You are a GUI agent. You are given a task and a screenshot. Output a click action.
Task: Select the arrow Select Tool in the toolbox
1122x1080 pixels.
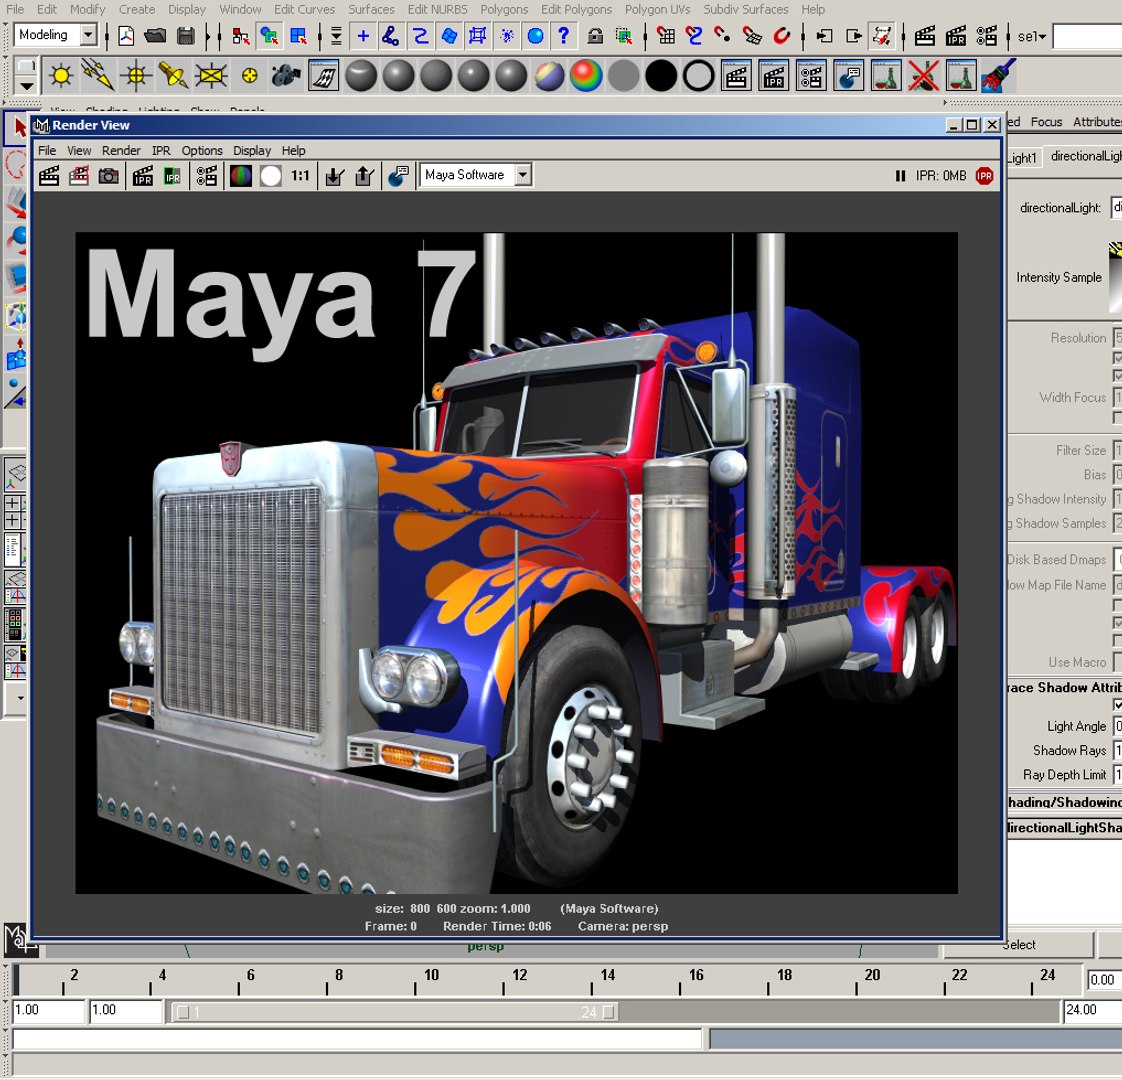click(18, 129)
